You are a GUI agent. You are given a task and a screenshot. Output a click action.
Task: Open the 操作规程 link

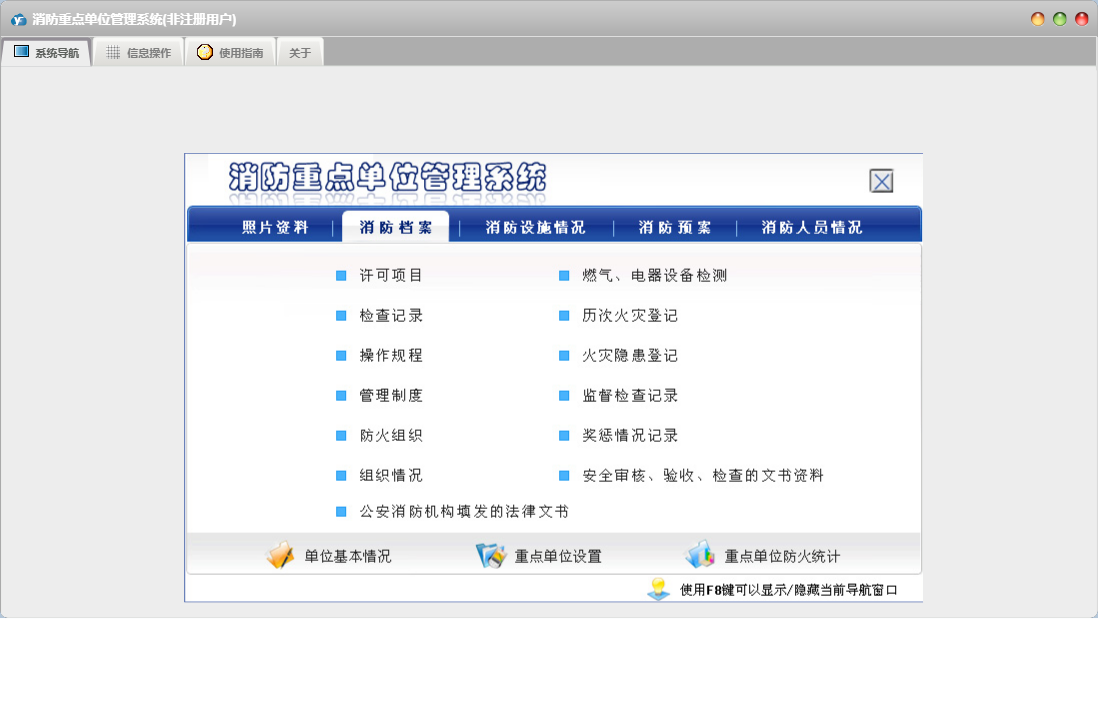[x=391, y=356]
